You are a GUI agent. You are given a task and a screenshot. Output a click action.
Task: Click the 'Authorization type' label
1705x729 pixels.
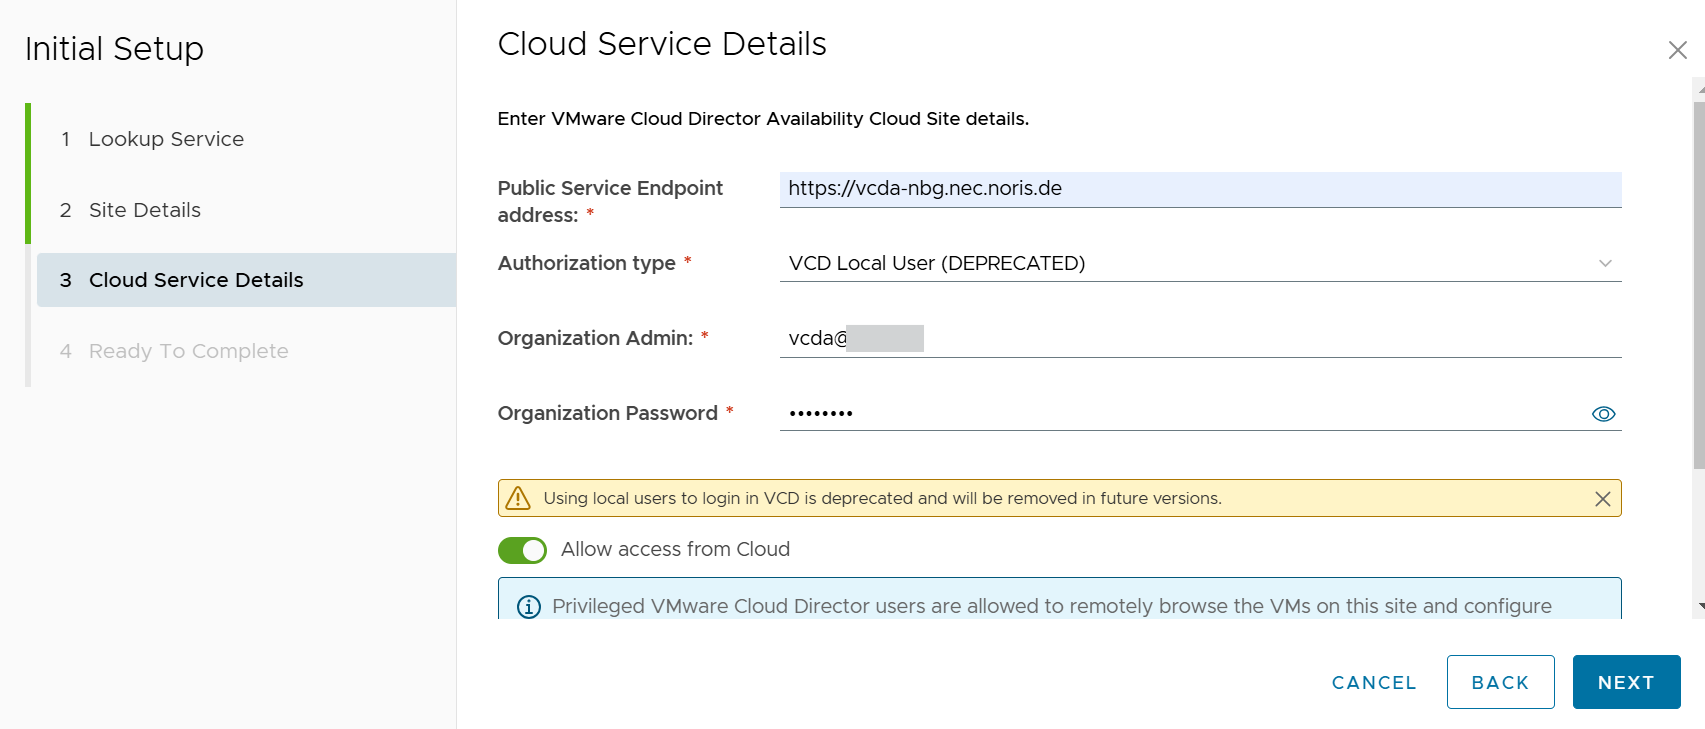click(x=587, y=263)
